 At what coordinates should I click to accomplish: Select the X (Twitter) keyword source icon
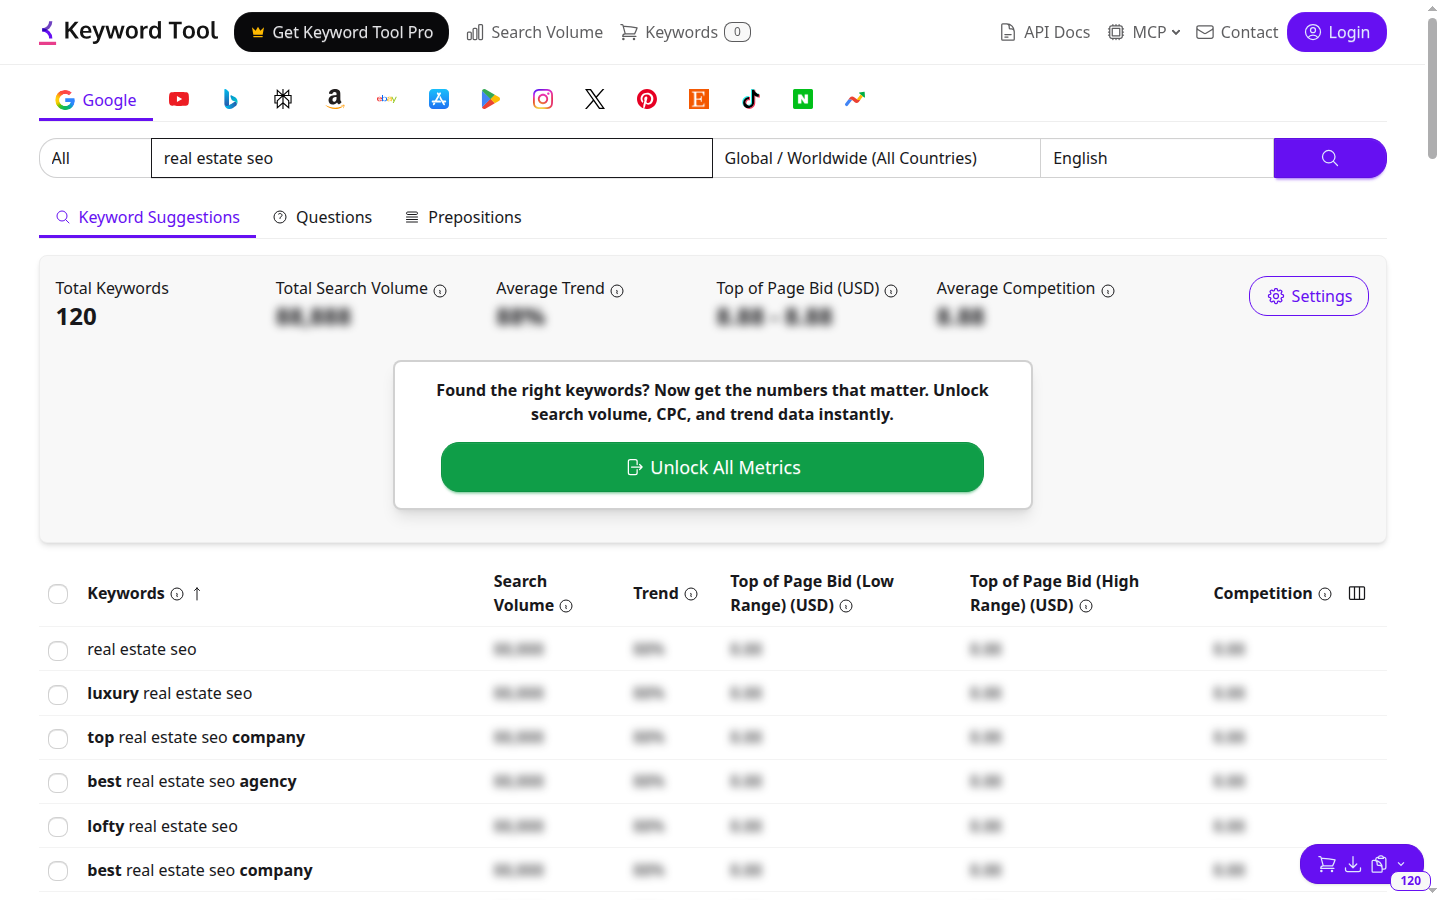click(x=595, y=99)
